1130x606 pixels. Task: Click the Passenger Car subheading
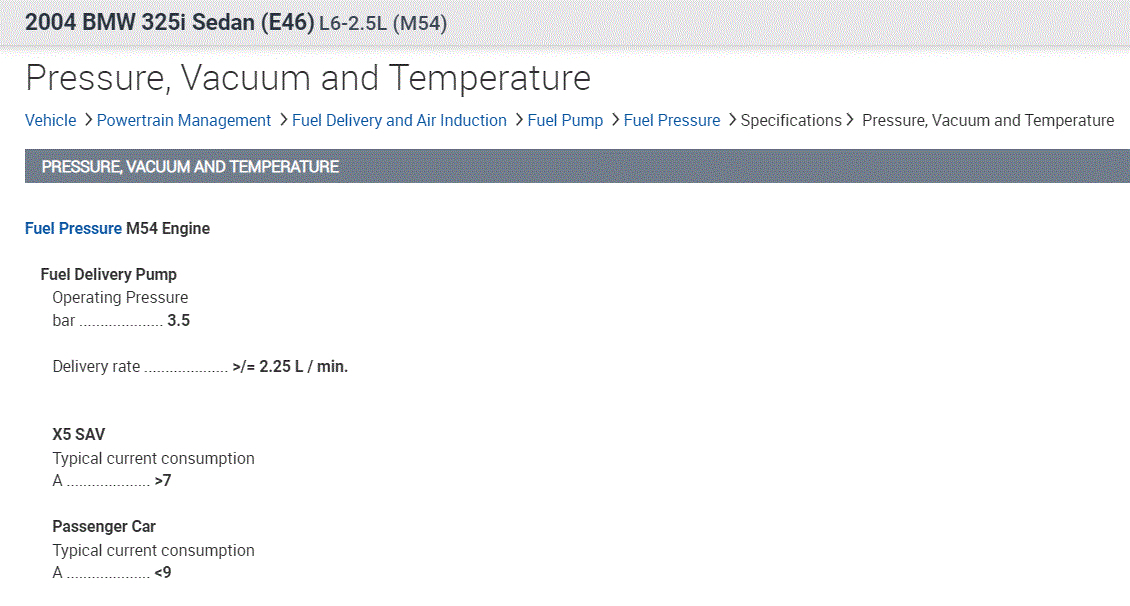click(104, 526)
